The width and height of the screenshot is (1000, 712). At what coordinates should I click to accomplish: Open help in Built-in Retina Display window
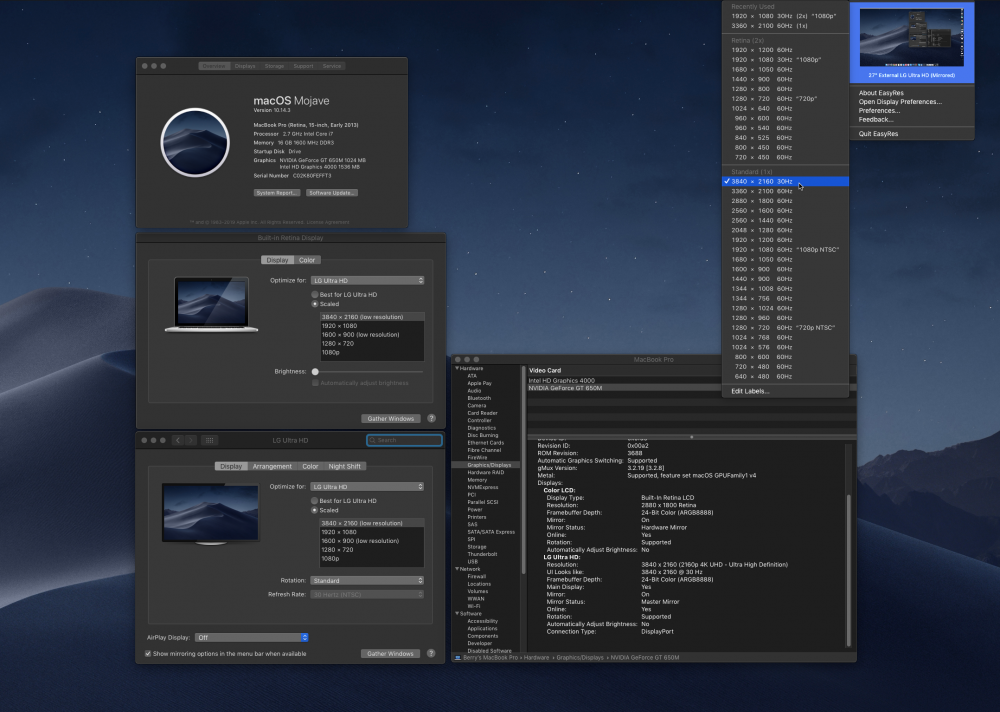coord(432,419)
